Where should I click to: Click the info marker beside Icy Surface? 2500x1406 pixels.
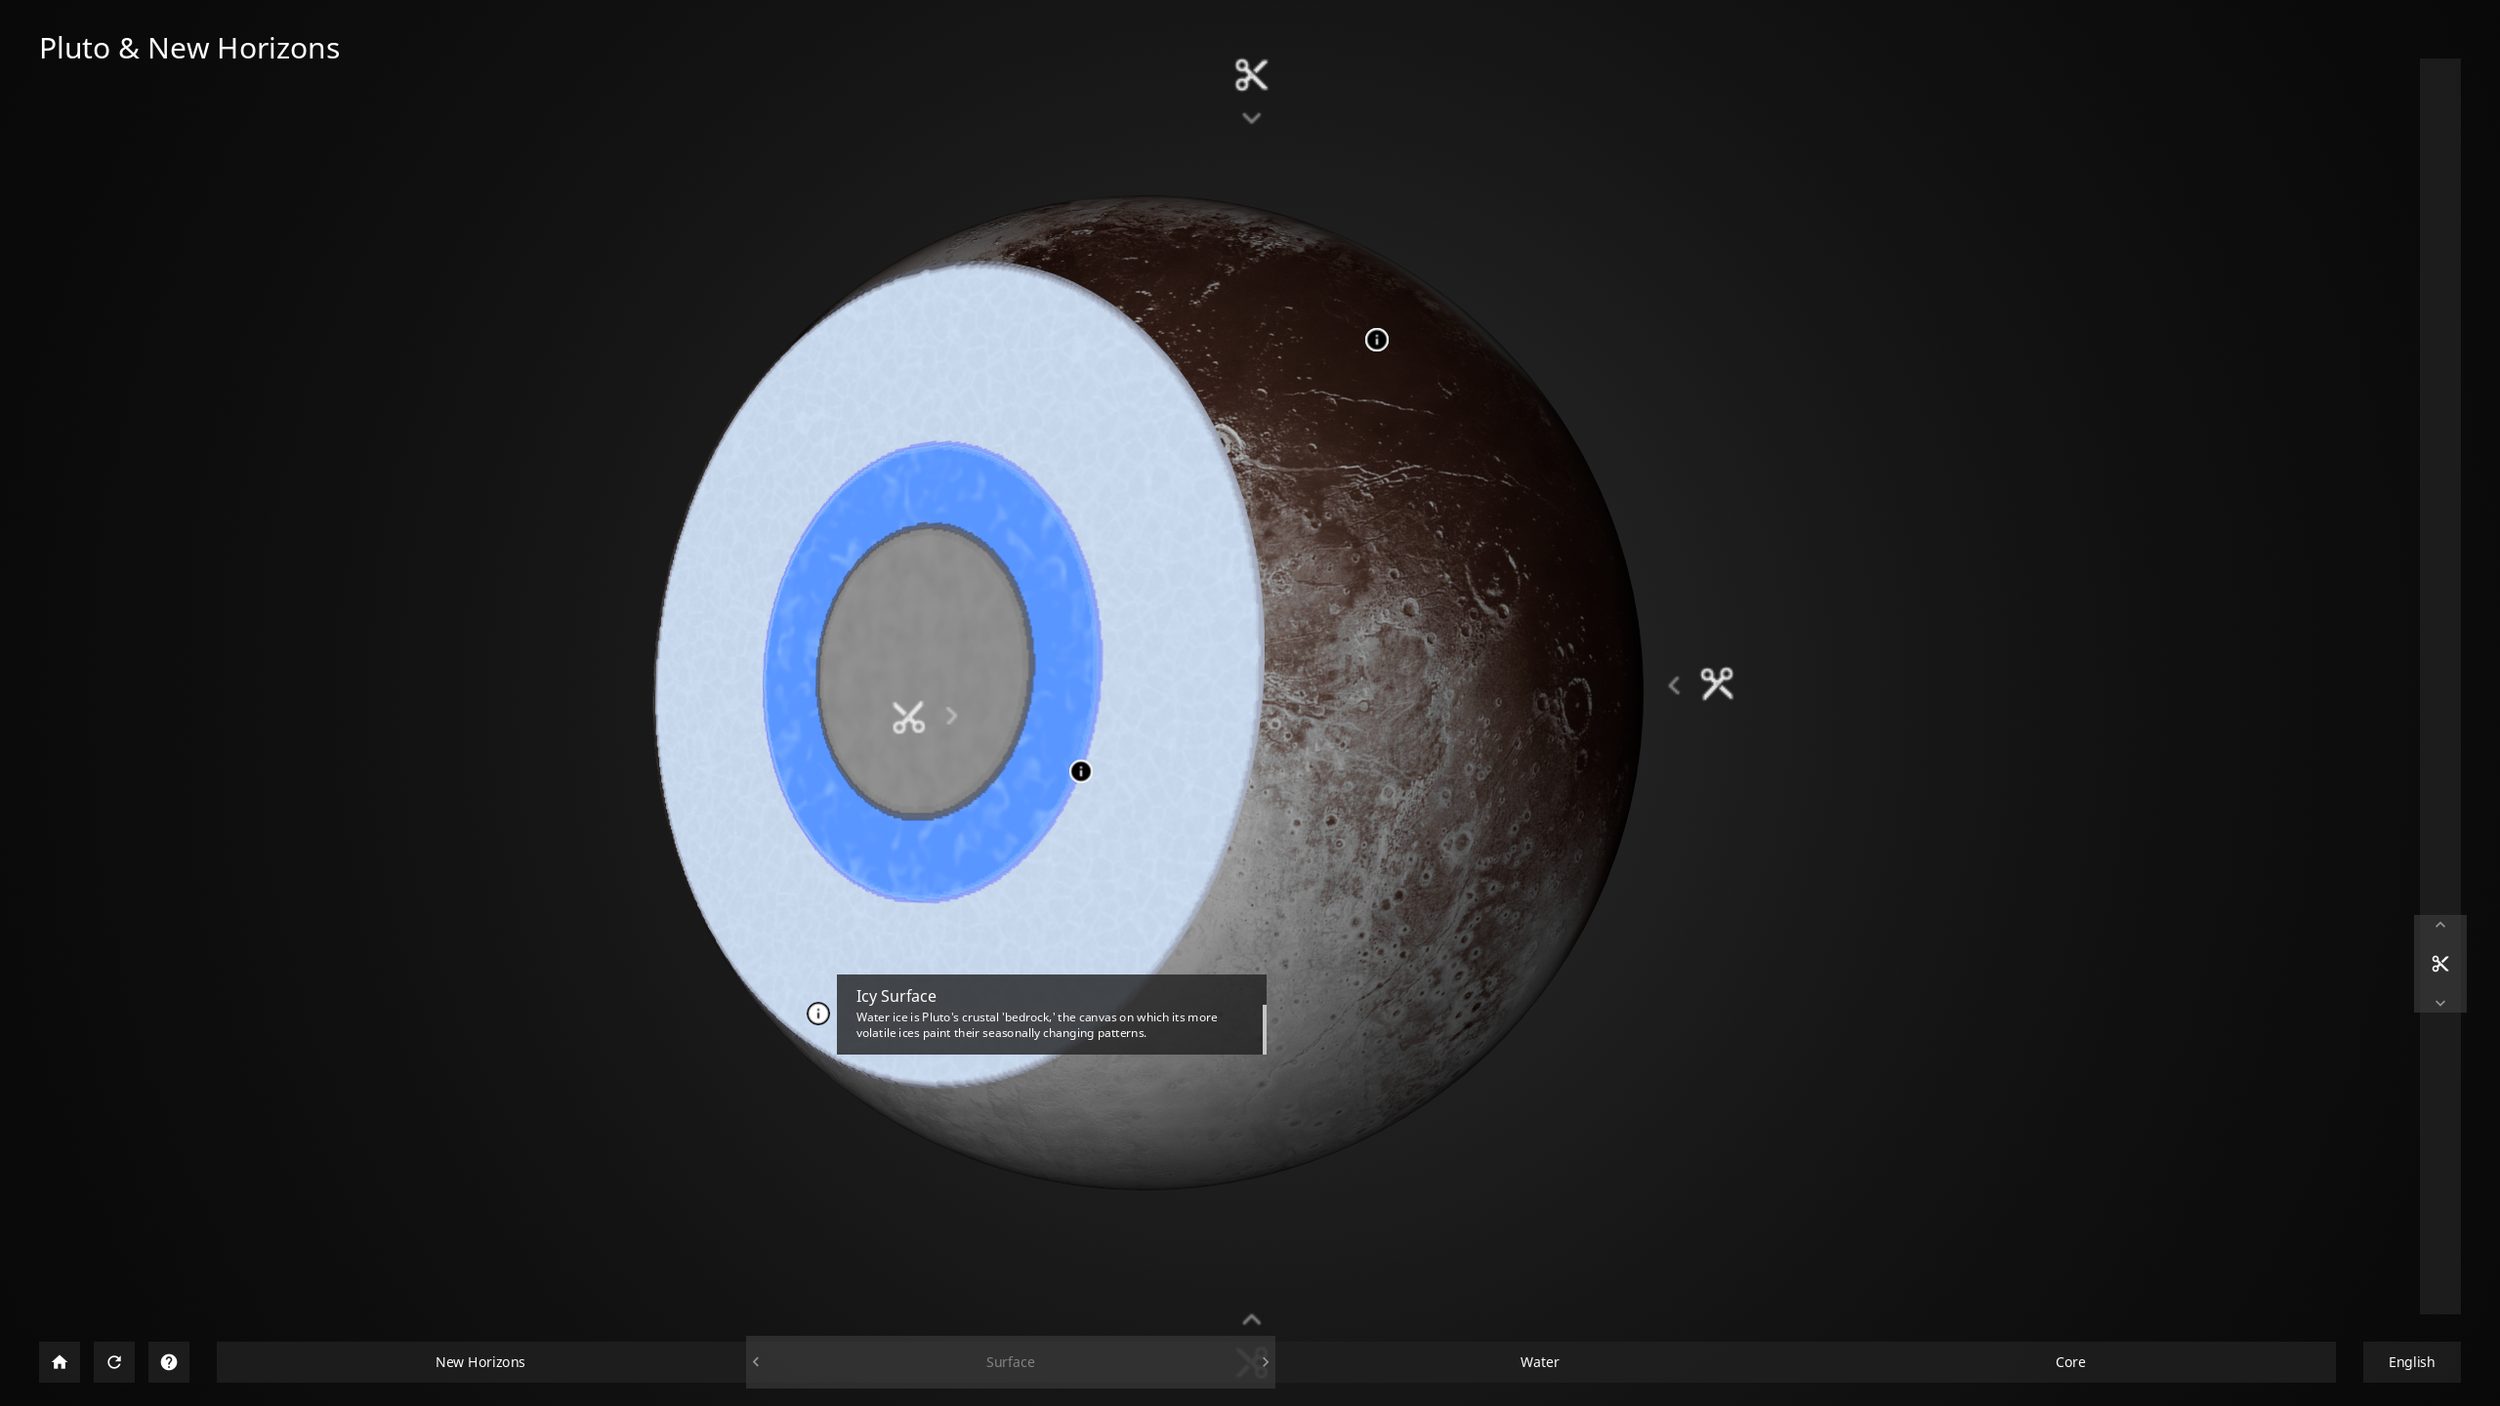818,1014
